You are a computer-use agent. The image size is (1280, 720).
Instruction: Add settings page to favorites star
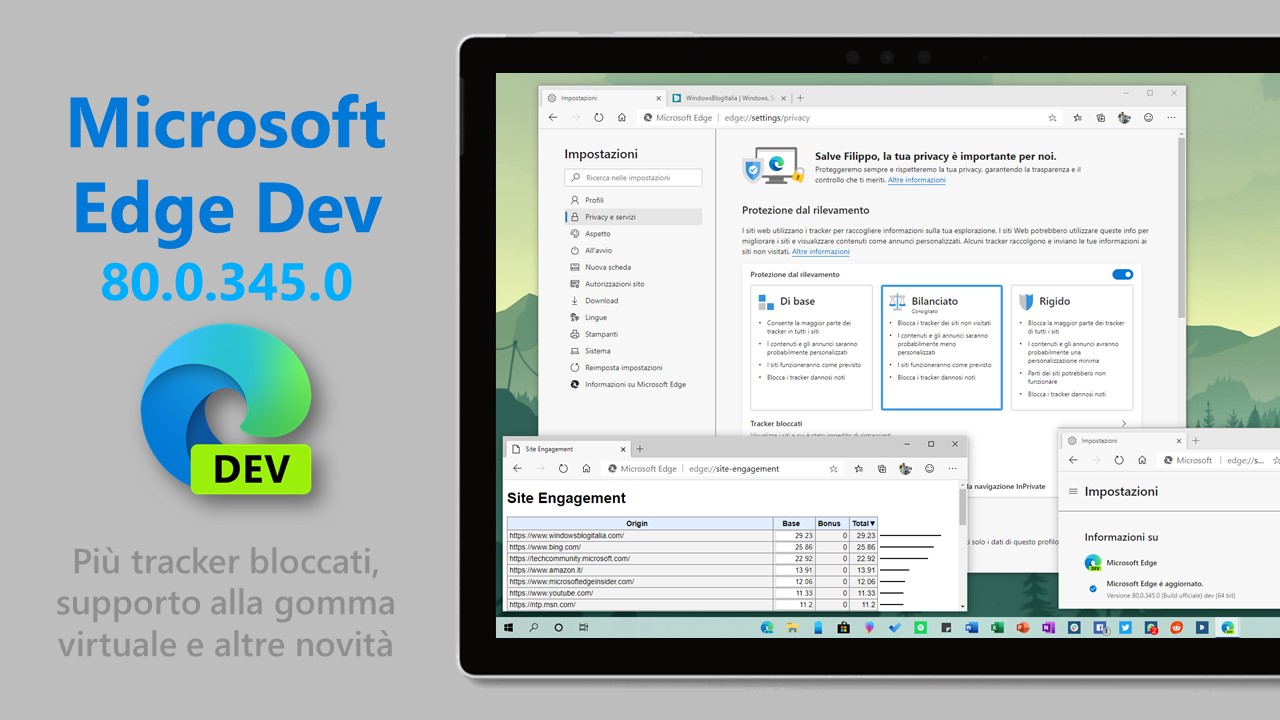click(1052, 117)
